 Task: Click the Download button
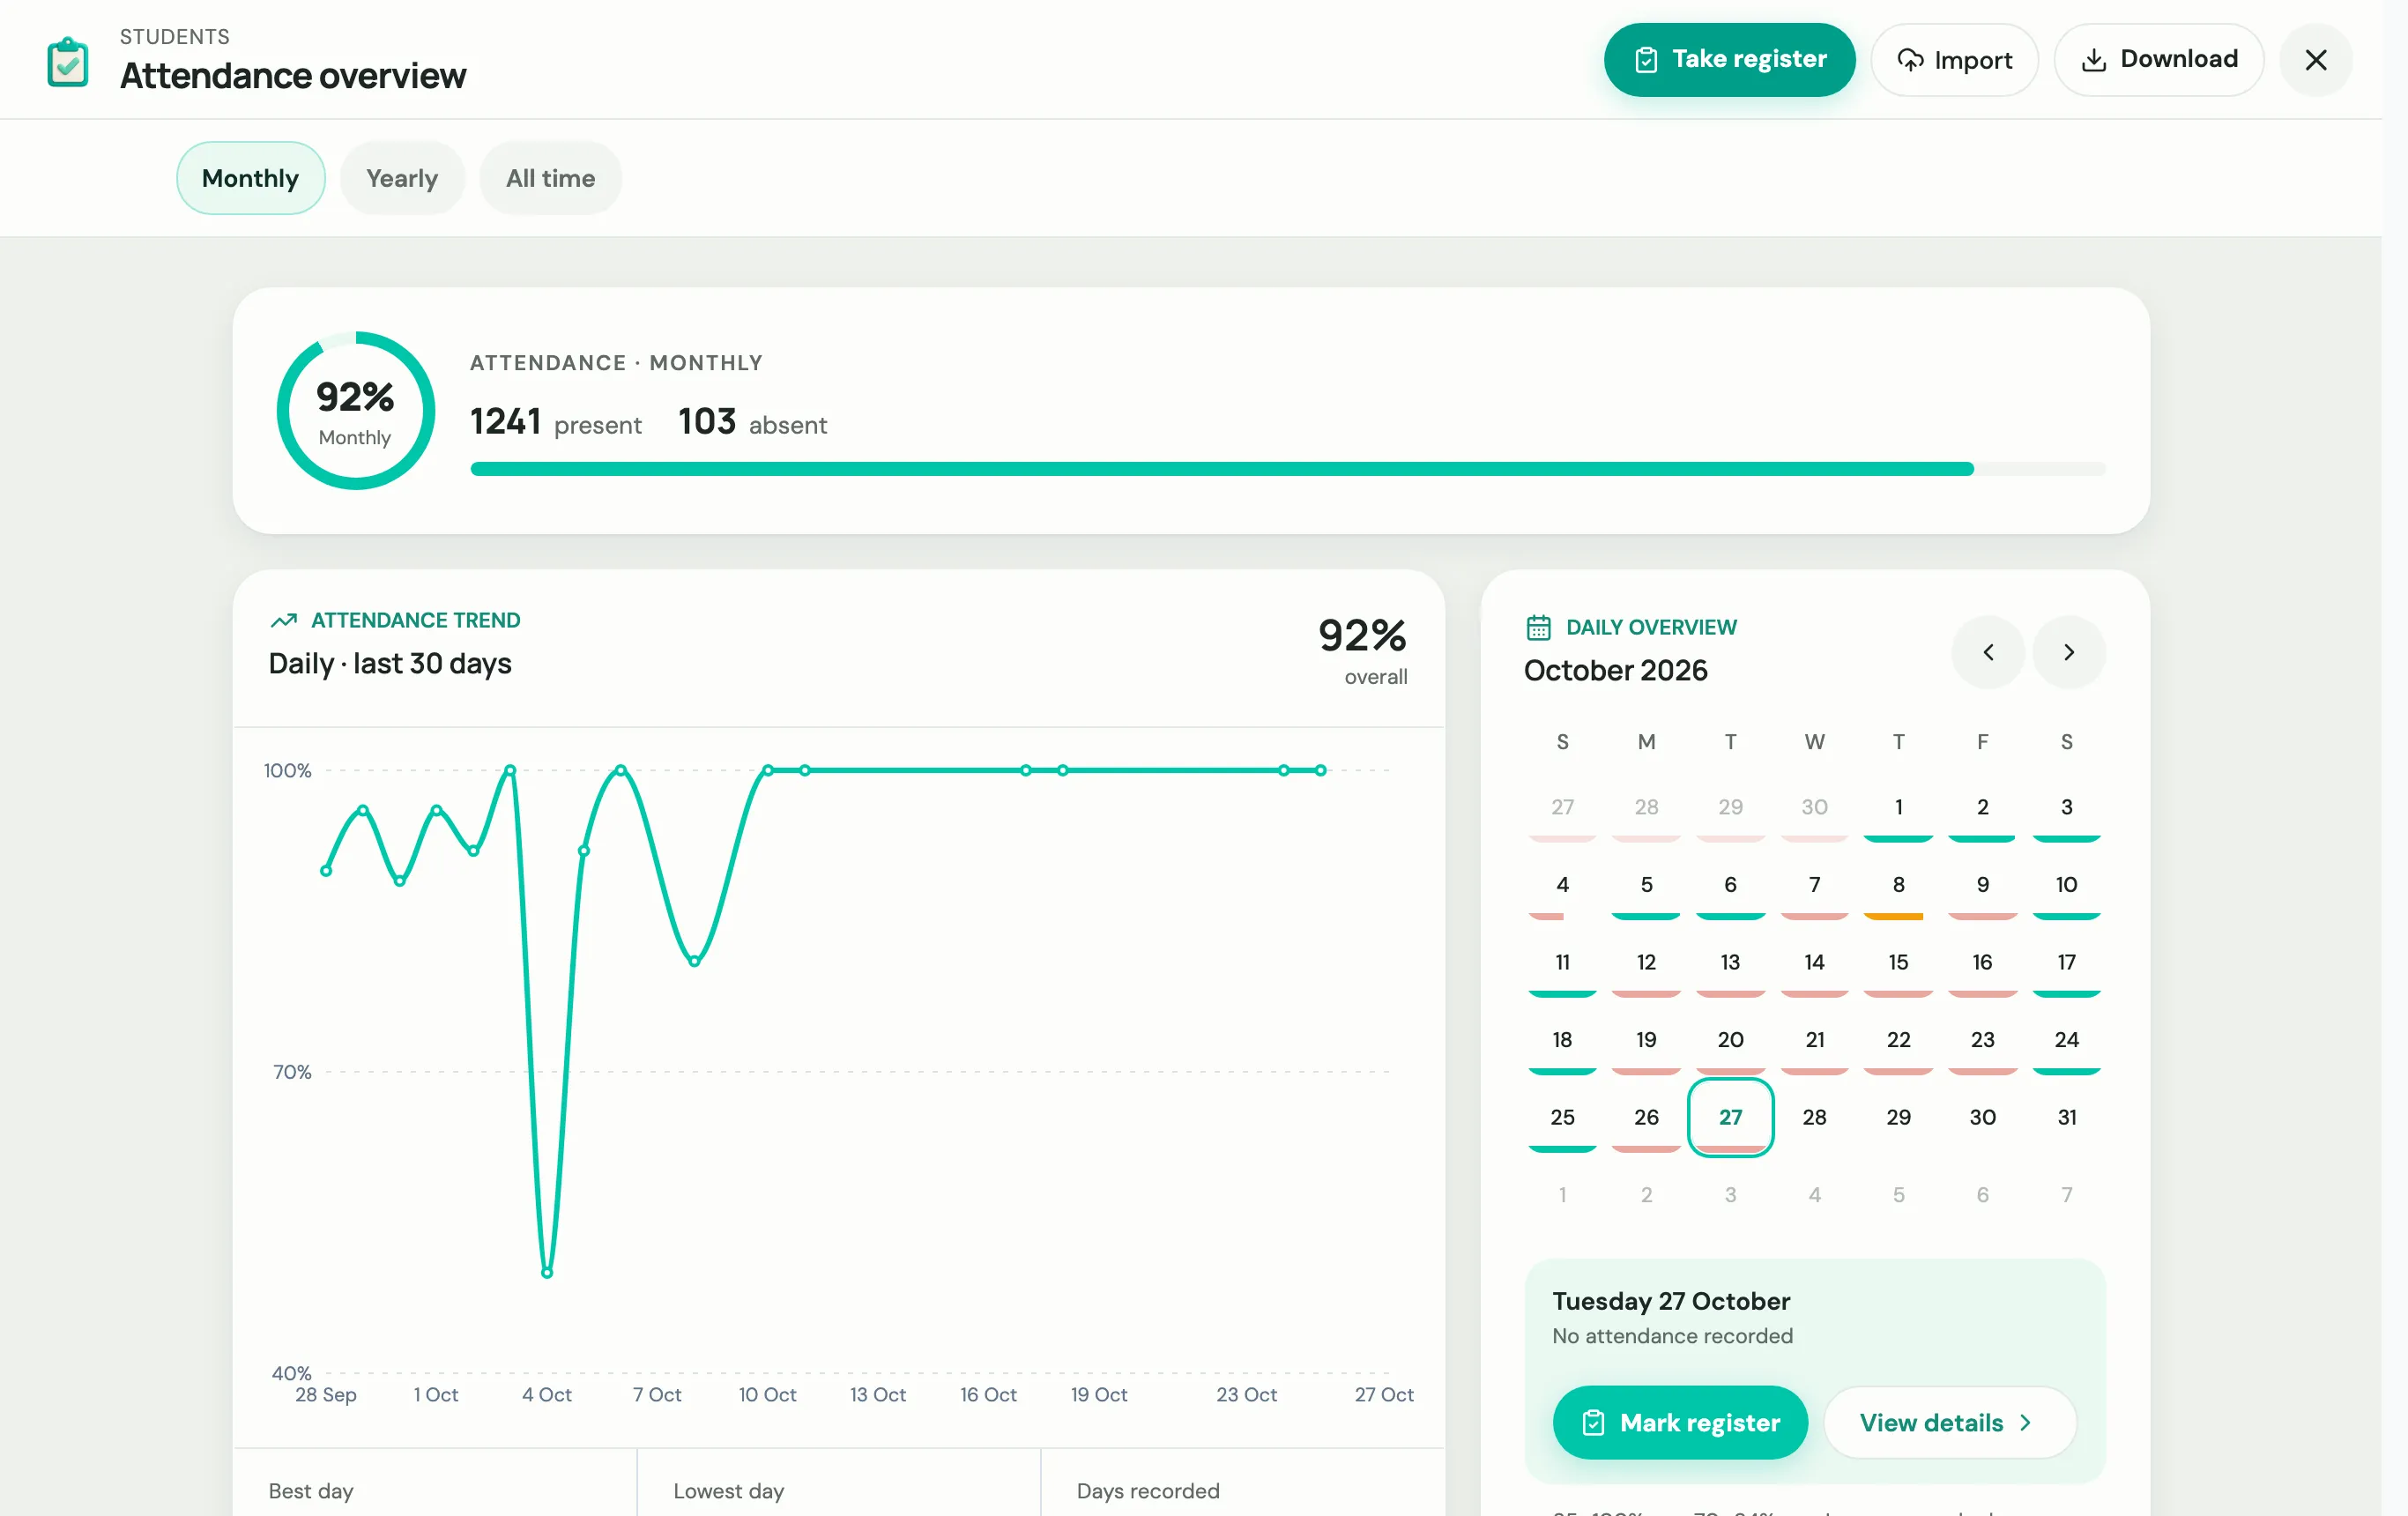click(2158, 60)
